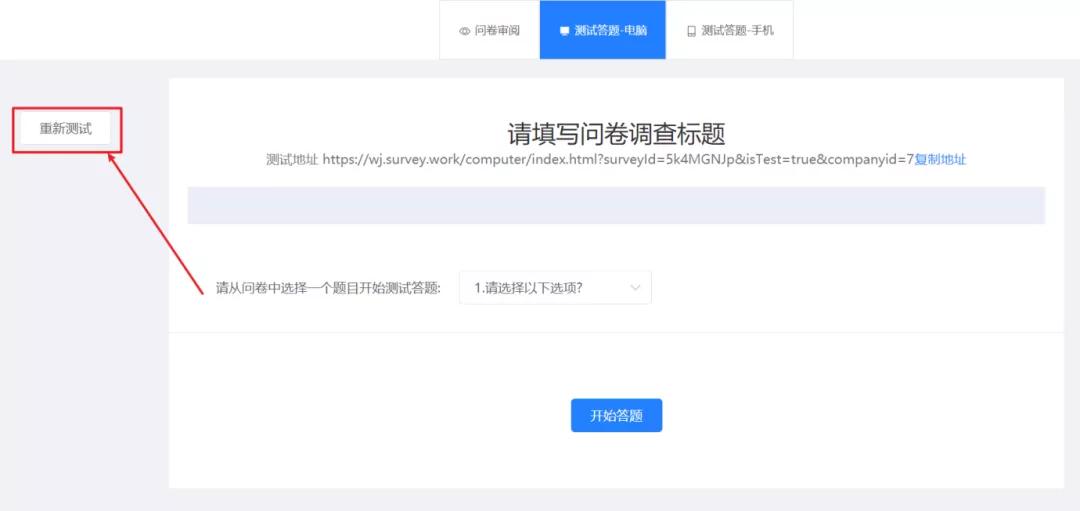Click the 复制地址 link
This screenshot has height=511, width=1080.
pyautogui.click(x=940, y=159)
